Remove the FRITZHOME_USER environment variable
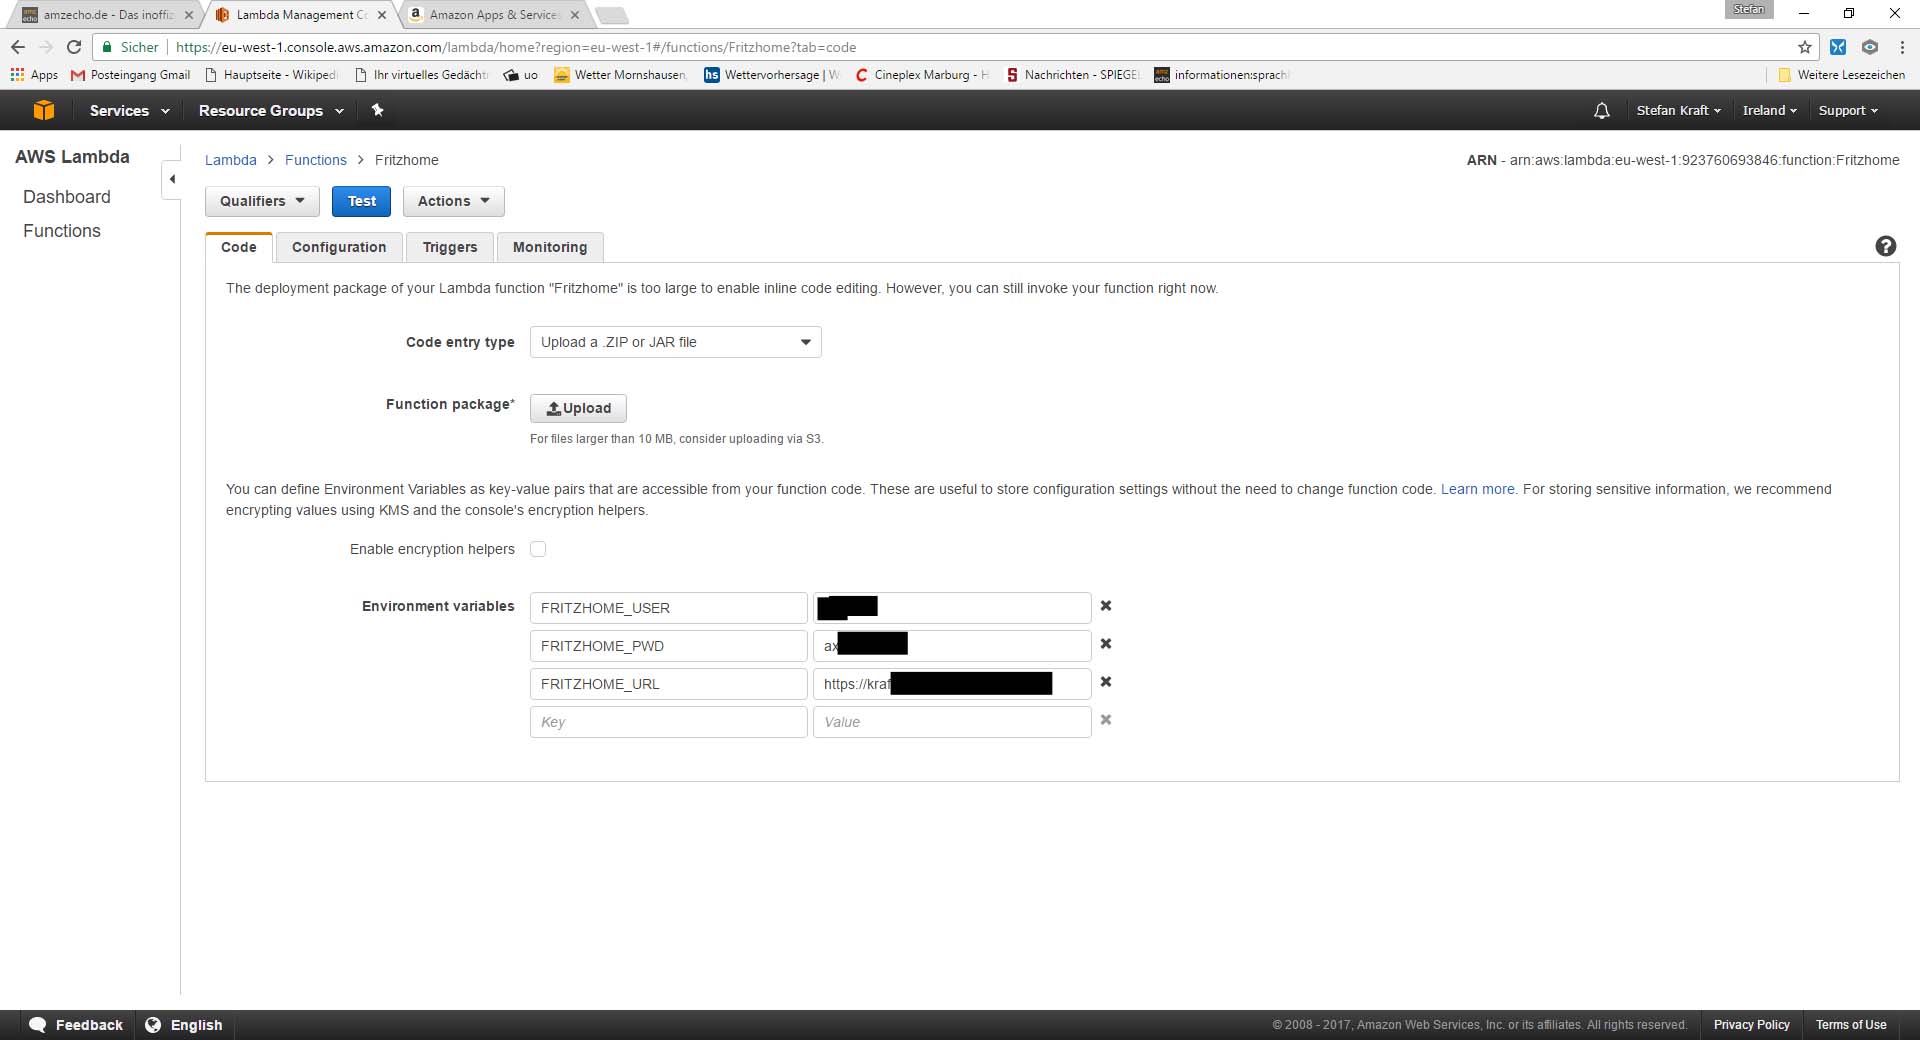 coord(1106,606)
